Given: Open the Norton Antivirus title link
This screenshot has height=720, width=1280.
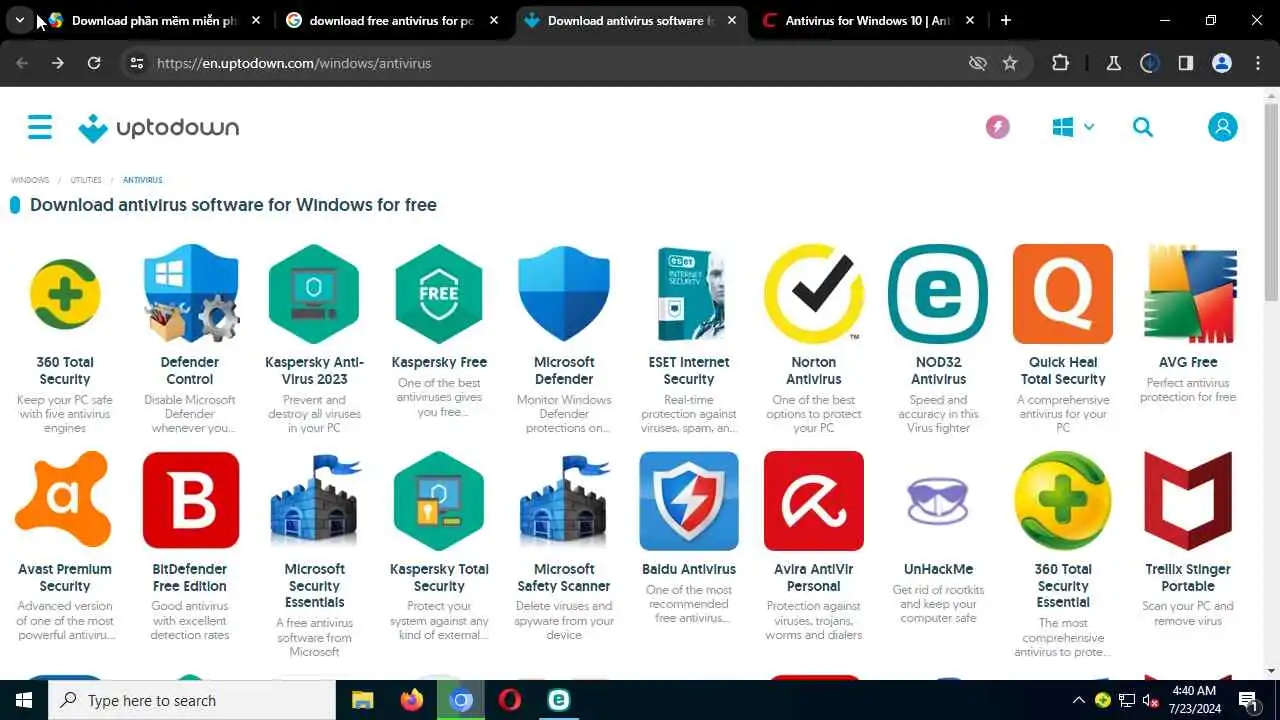Looking at the screenshot, I should click(x=814, y=371).
